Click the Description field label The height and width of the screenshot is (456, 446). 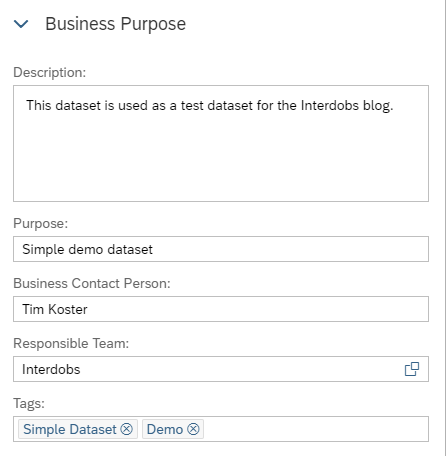(50, 73)
